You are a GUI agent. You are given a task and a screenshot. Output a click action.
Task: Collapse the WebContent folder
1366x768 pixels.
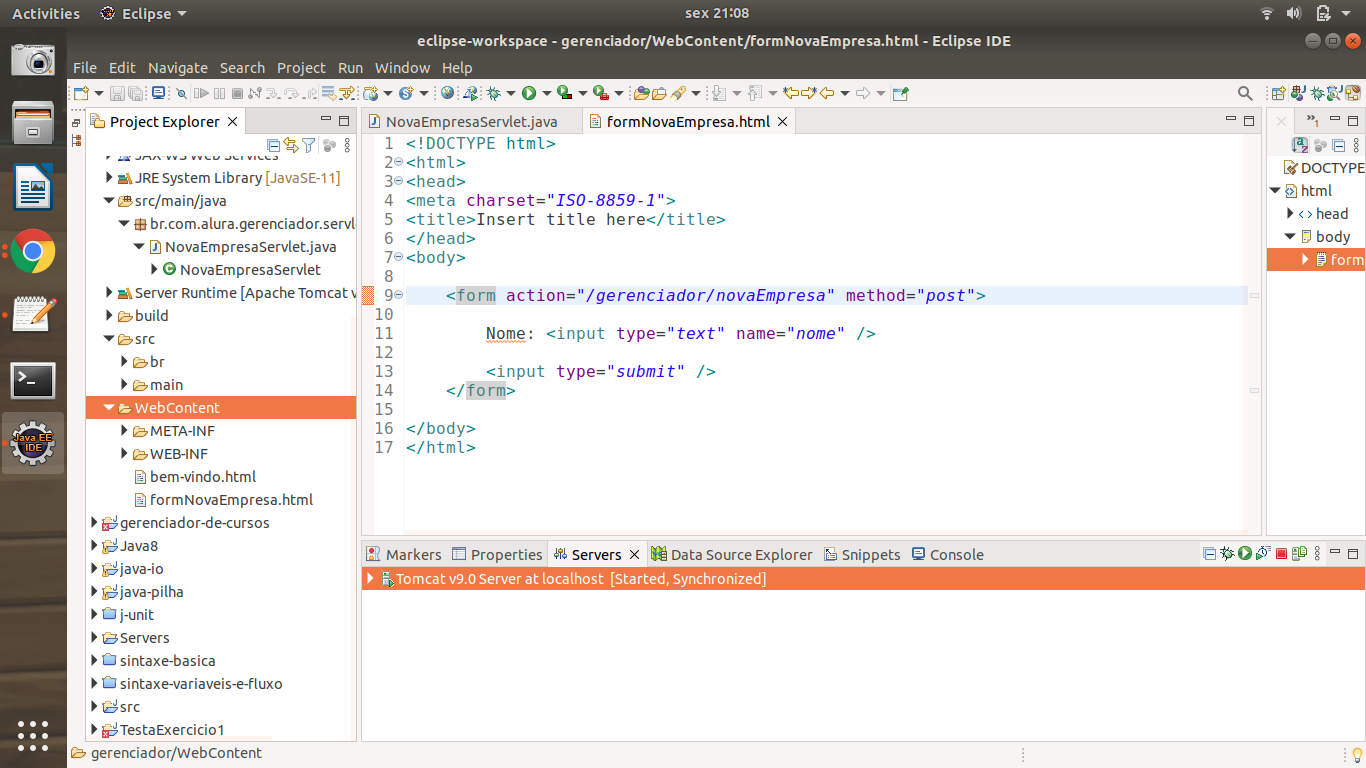coord(109,408)
